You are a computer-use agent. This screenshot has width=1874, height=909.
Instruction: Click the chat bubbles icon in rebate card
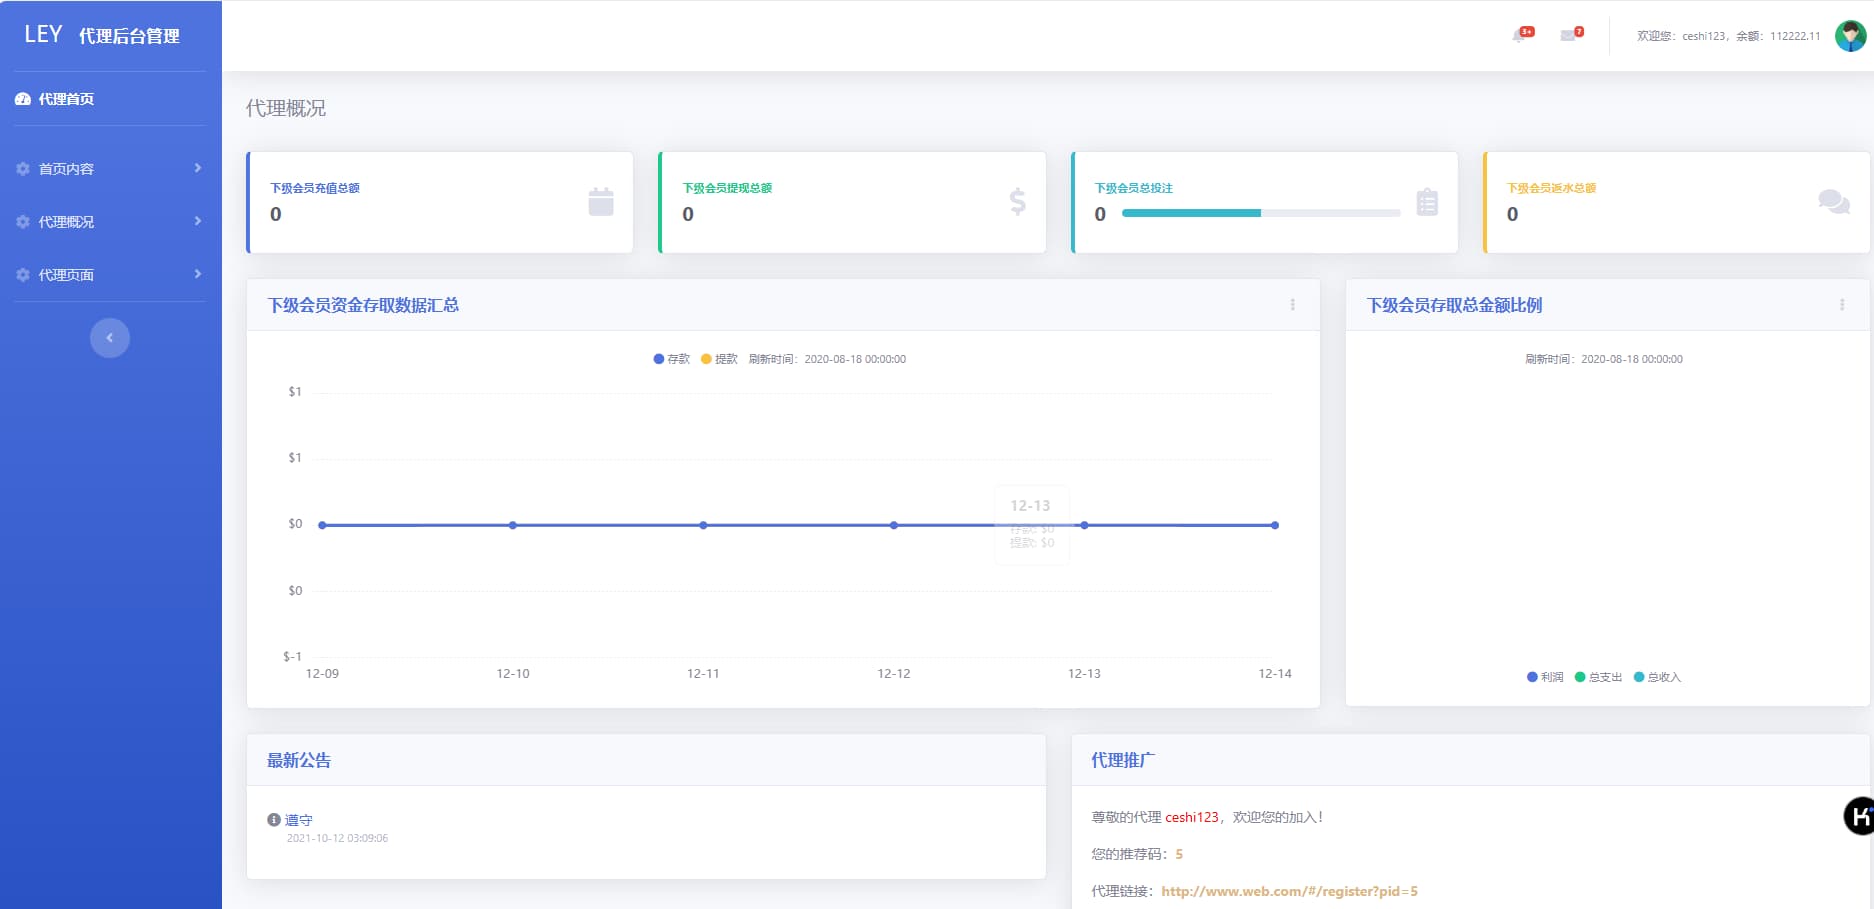1833,202
